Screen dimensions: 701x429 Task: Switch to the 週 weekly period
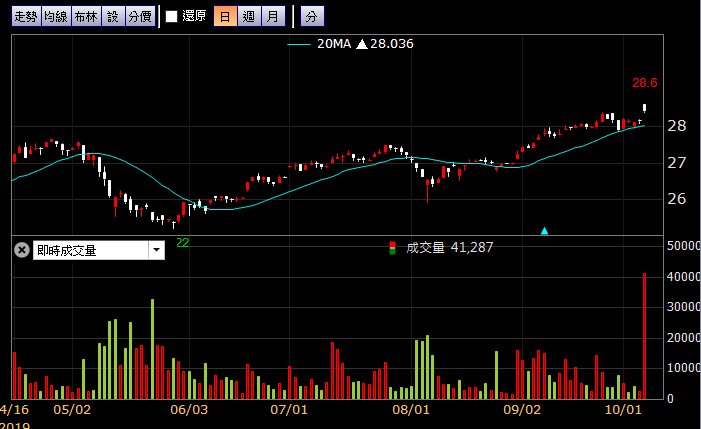coord(249,17)
